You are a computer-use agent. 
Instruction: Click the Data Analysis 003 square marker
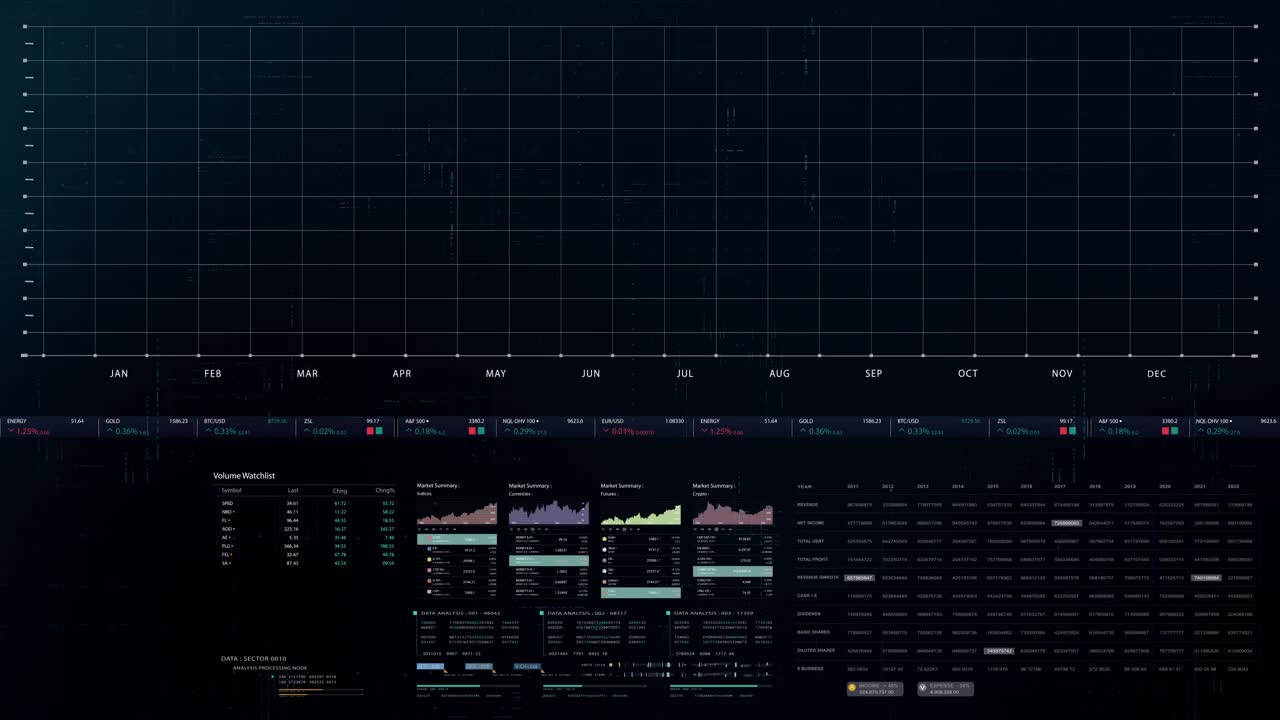(x=668, y=613)
